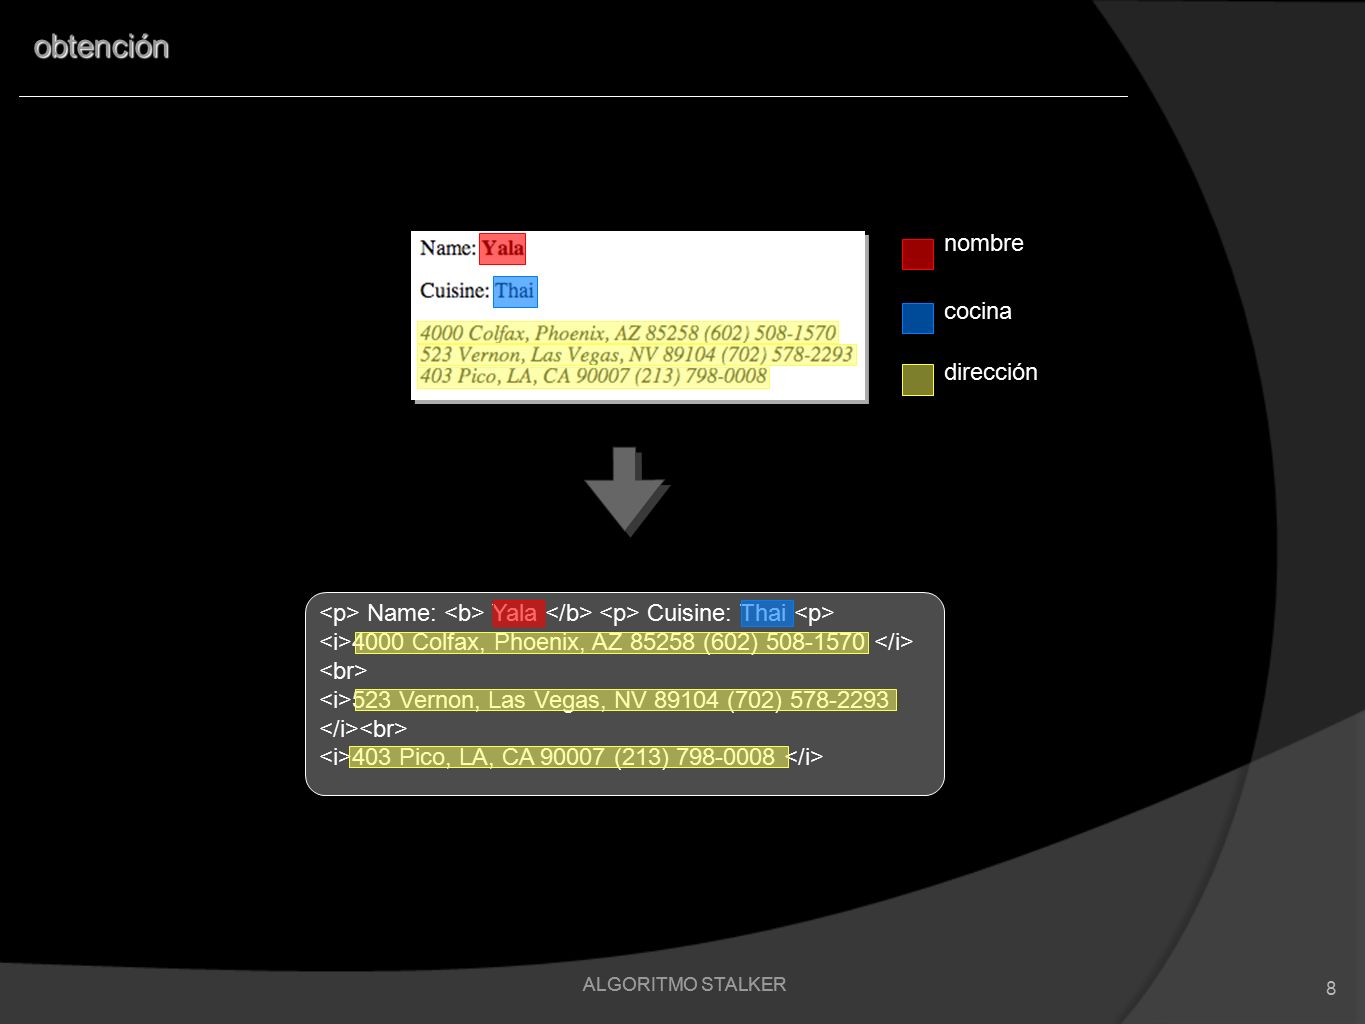Click the slide number 8
This screenshot has height=1024, width=1365.
pyautogui.click(x=1330, y=988)
